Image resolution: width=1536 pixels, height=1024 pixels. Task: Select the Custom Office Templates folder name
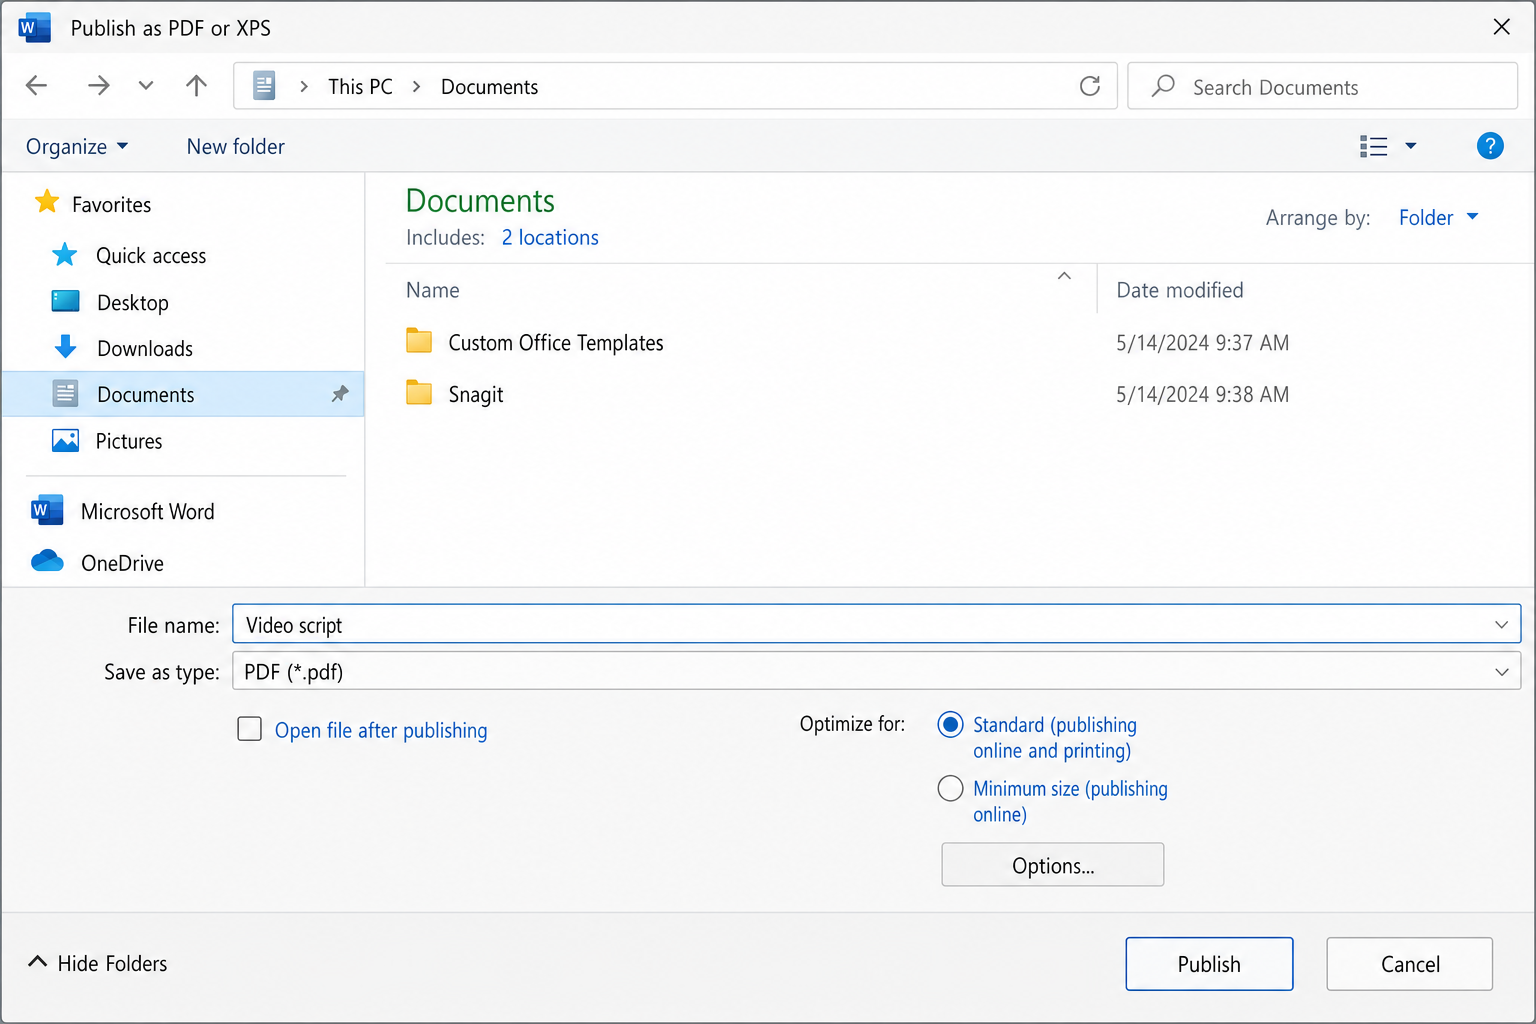[x=556, y=343]
